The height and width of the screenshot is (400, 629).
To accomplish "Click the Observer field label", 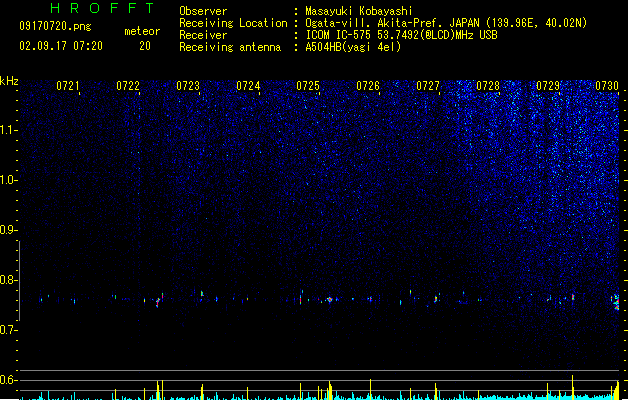I will tap(203, 11).
